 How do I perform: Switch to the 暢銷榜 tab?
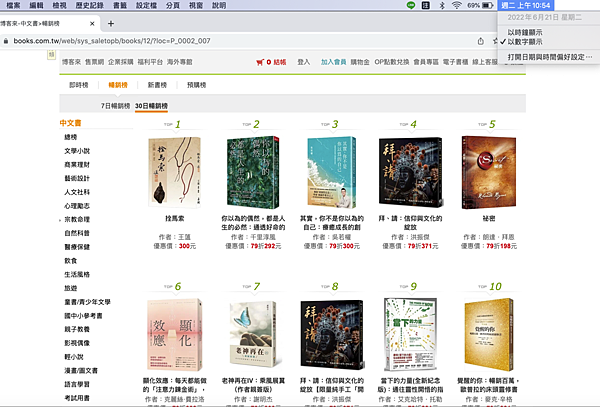tap(118, 85)
